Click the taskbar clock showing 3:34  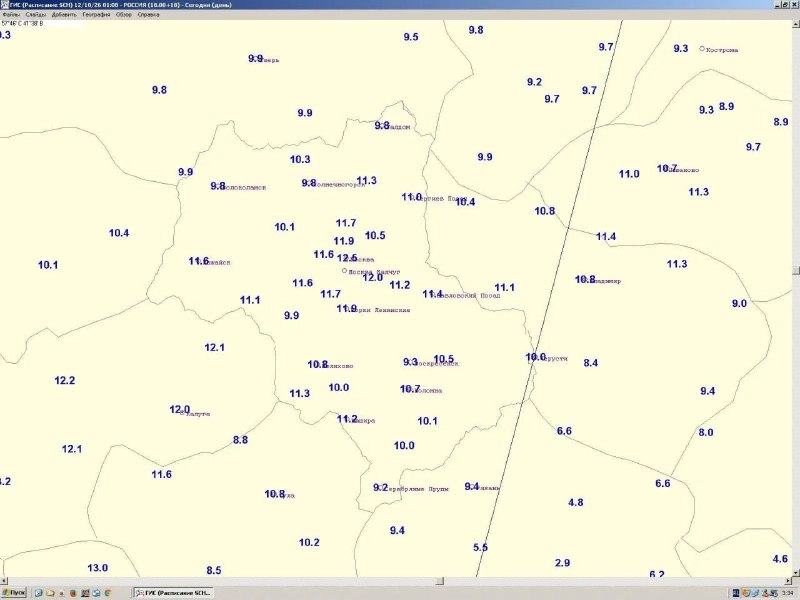pyautogui.click(x=787, y=593)
